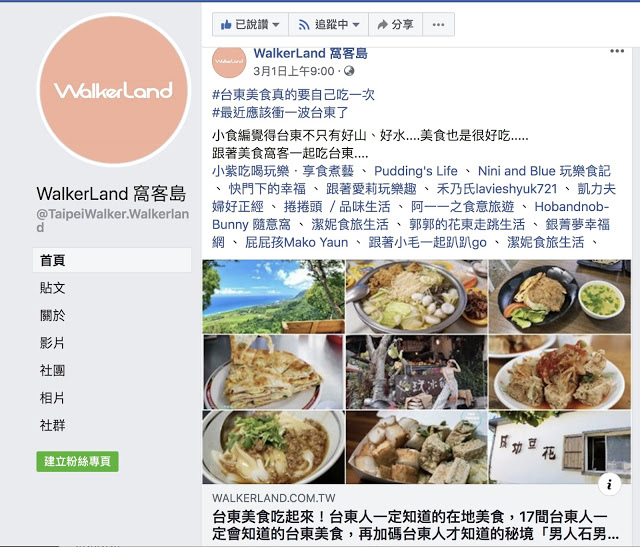
Task: Select the 貼文 sidebar tab
Action: (x=52, y=288)
